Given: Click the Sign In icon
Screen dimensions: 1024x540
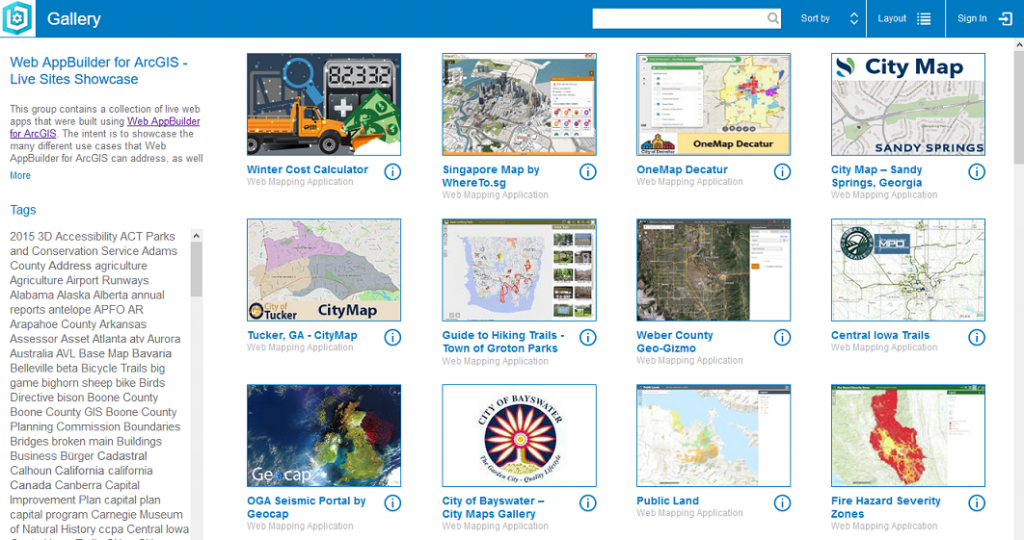Looking at the screenshot, I should click(x=1005, y=18).
